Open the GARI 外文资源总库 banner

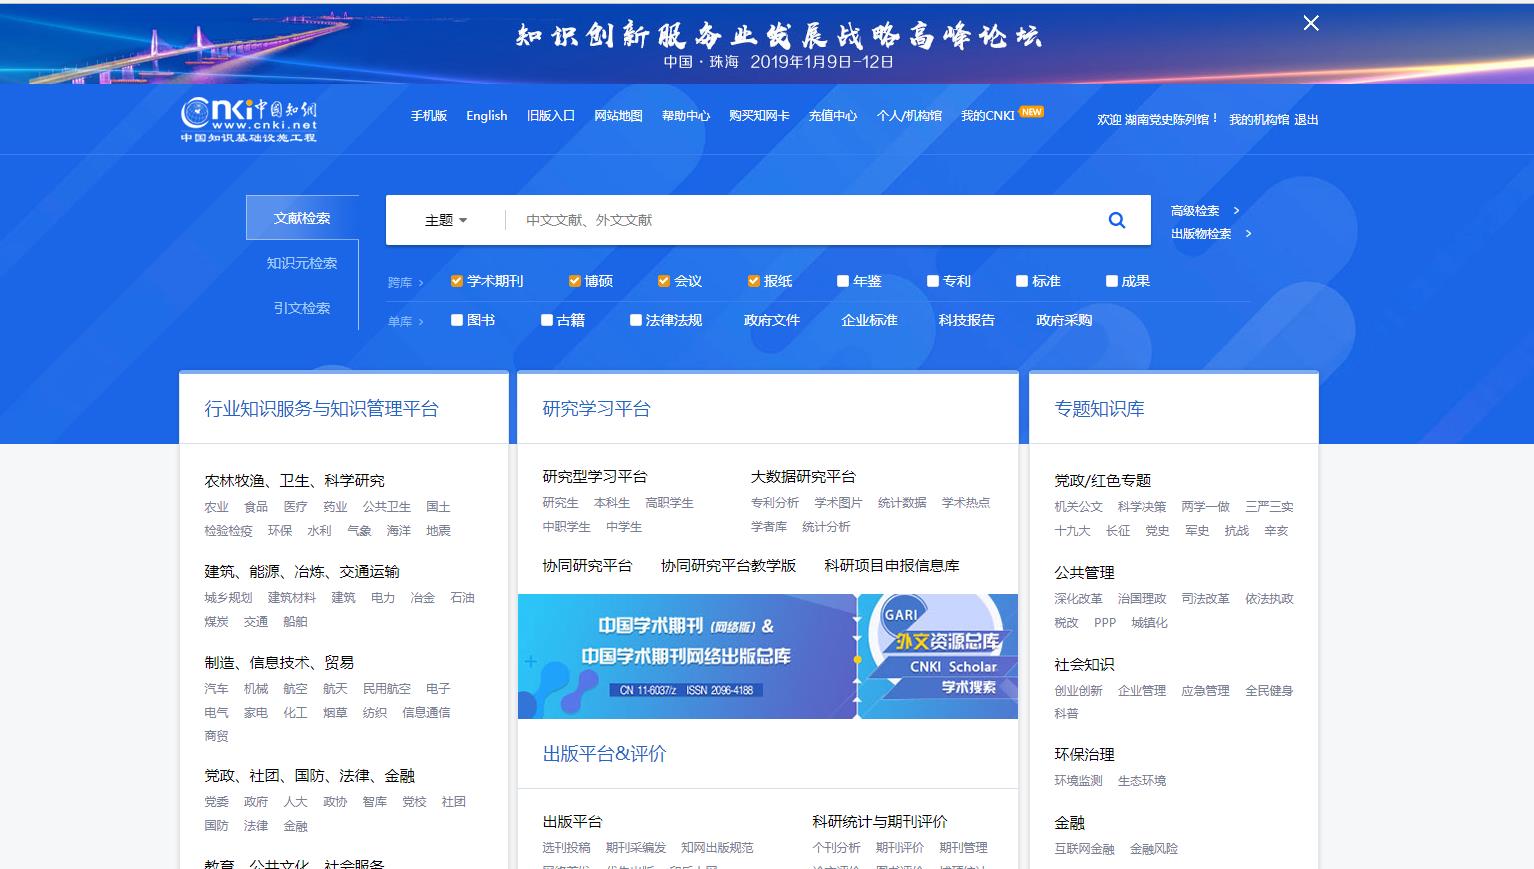coord(939,656)
